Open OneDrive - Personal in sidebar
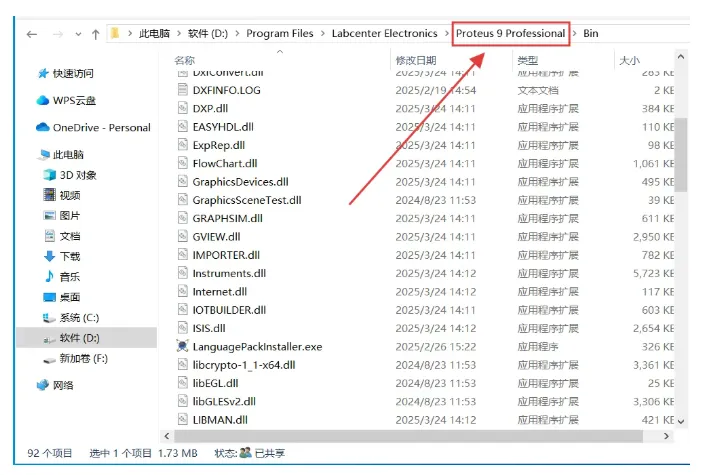This screenshot has width=701, height=475. point(101,128)
